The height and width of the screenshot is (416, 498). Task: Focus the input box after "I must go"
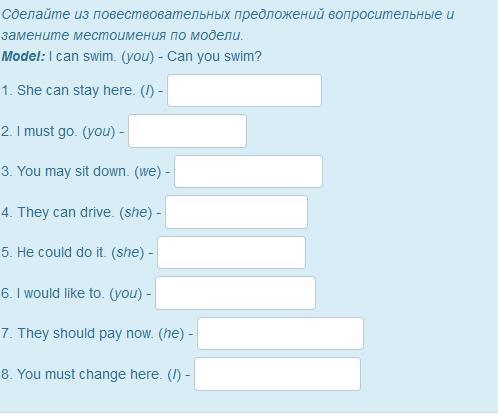pos(187,131)
